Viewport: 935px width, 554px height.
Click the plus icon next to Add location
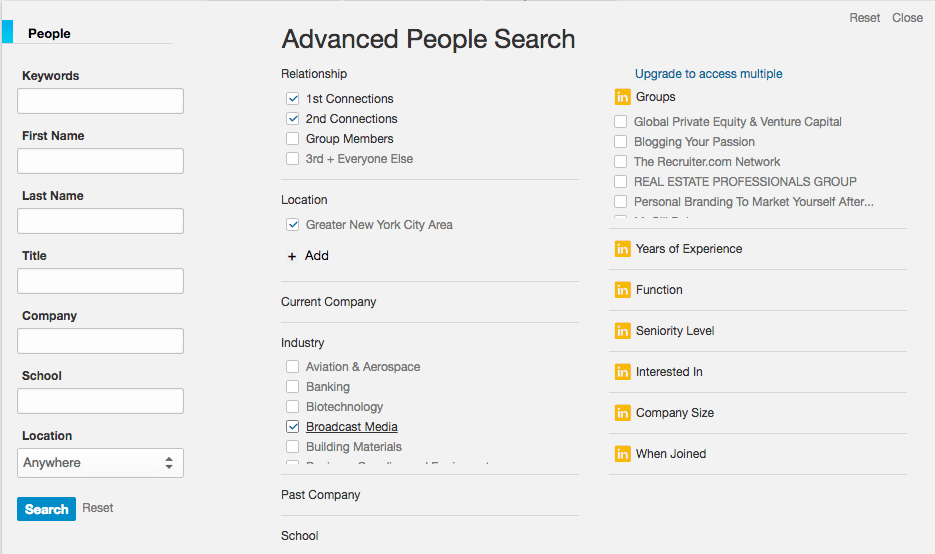tap(292, 256)
